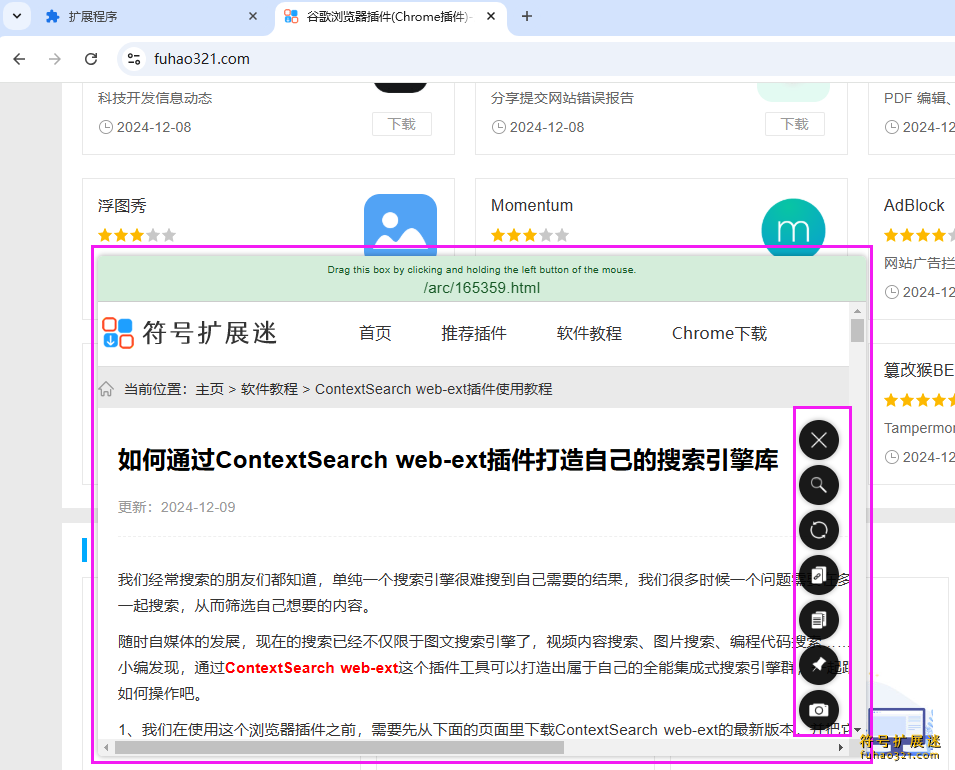This screenshot has height=770, width=955.
Task: Click popup horizontal scrollbar right arrow
Action: (x=840, y=747)
